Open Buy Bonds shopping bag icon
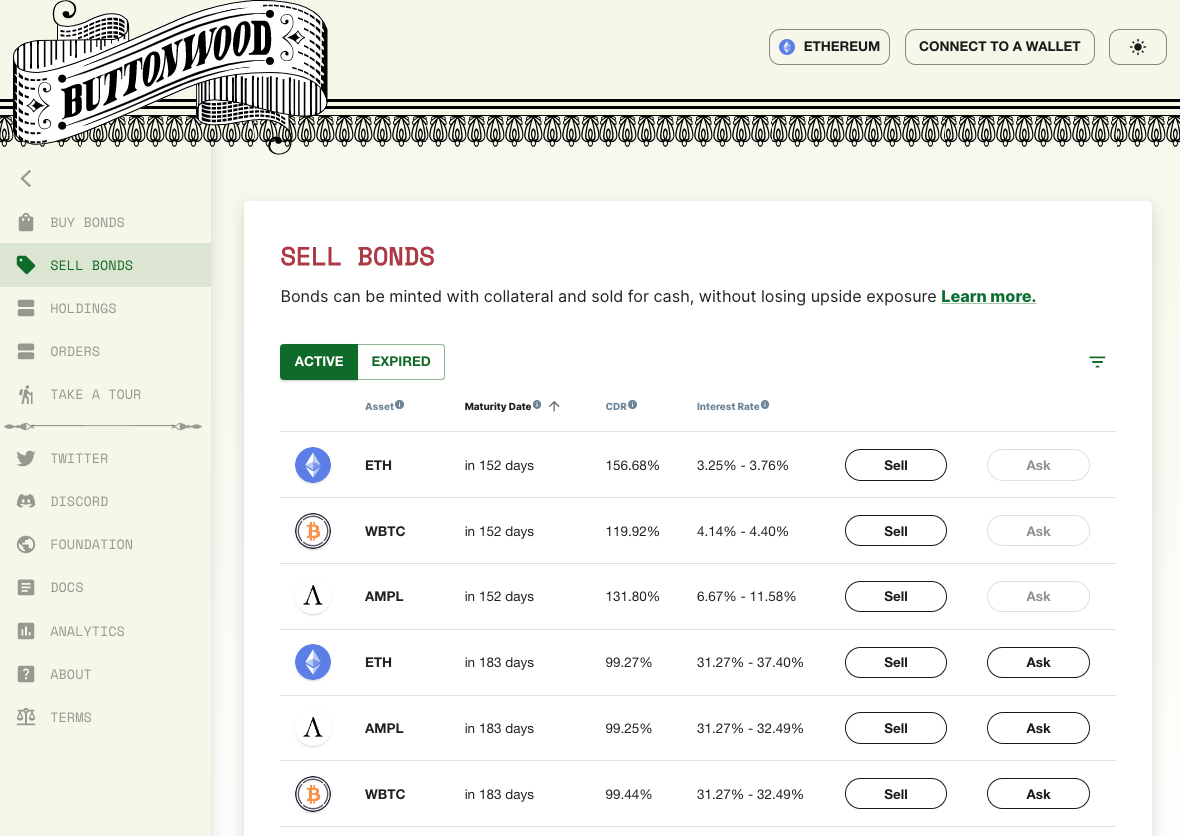1180x836 pixels. coord(26,222)
